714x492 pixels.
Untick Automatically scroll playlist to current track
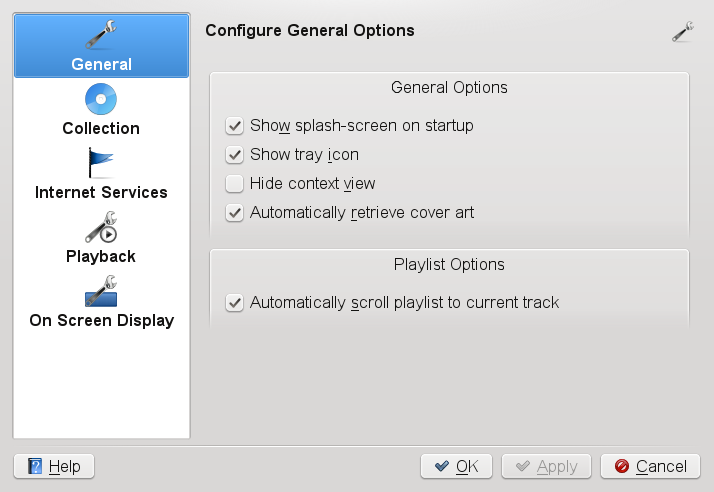(235, 302)
